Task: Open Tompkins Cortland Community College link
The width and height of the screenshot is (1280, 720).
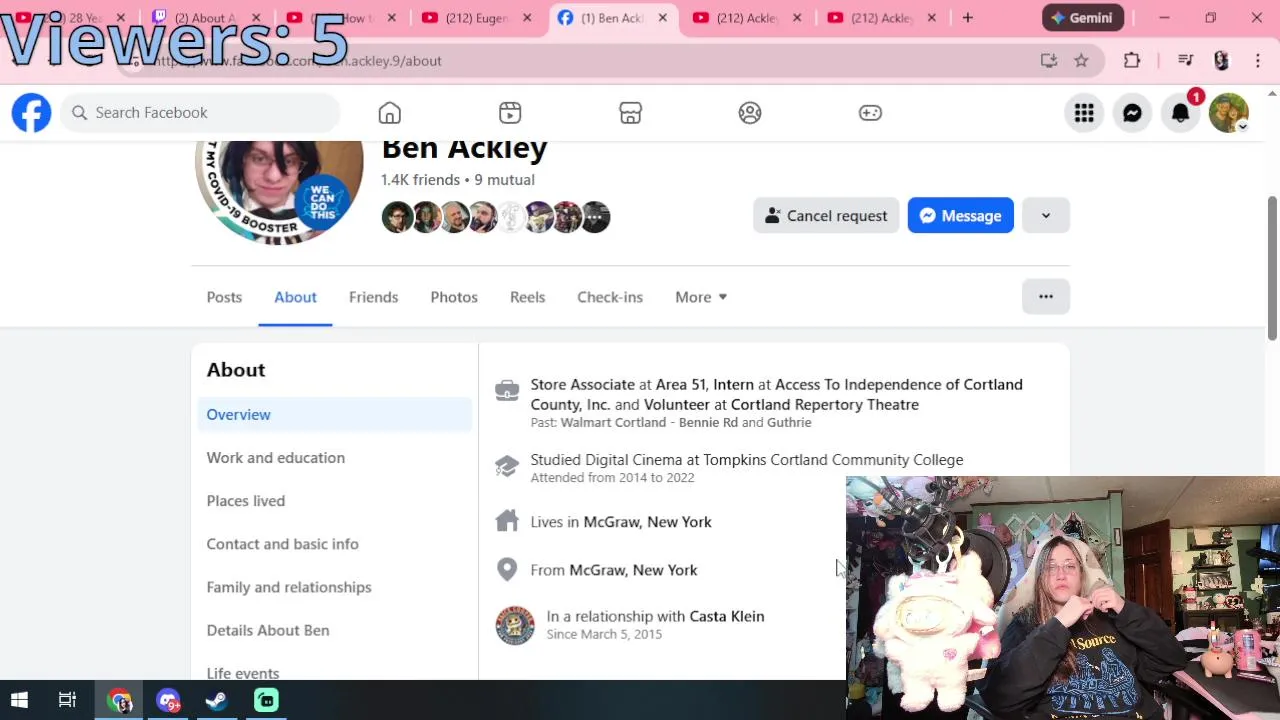Action: 833,460
